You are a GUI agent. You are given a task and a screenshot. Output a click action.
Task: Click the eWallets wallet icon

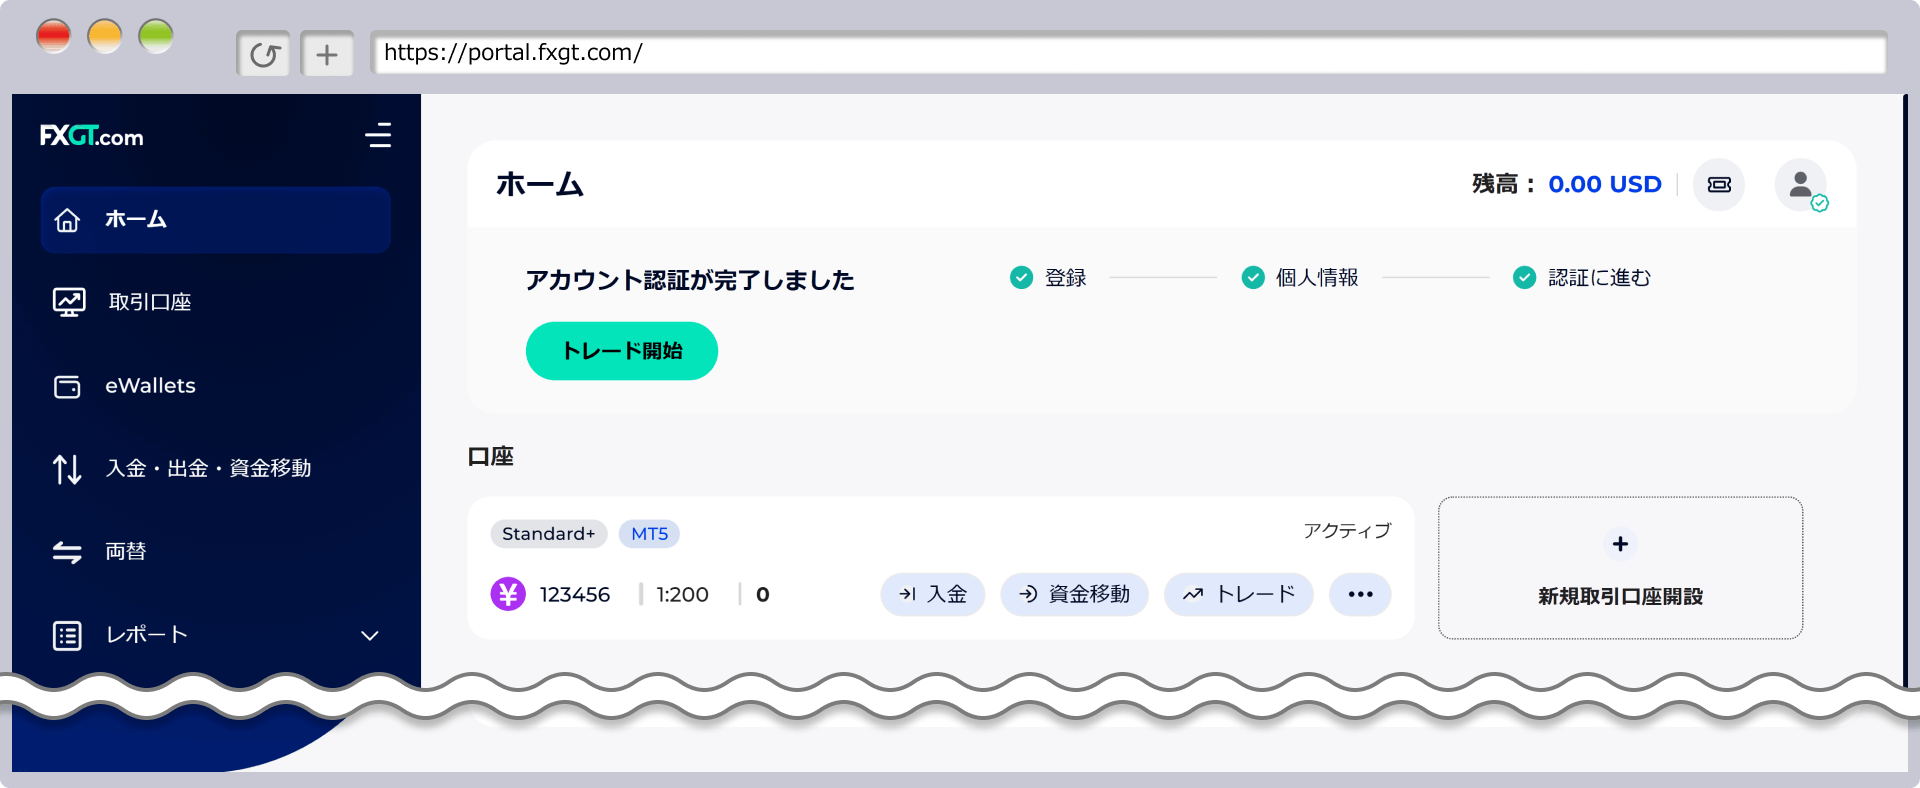coord(67,386)
